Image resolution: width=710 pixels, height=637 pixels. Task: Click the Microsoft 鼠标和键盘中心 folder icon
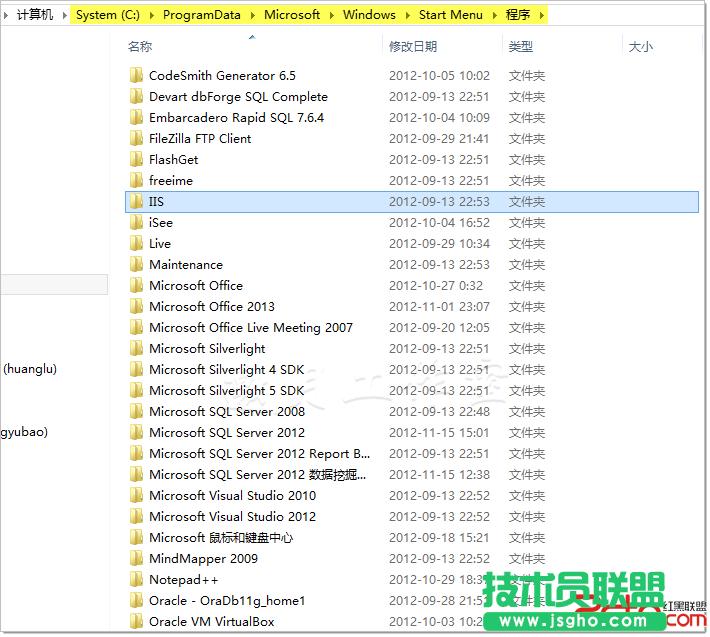(136, 537)
